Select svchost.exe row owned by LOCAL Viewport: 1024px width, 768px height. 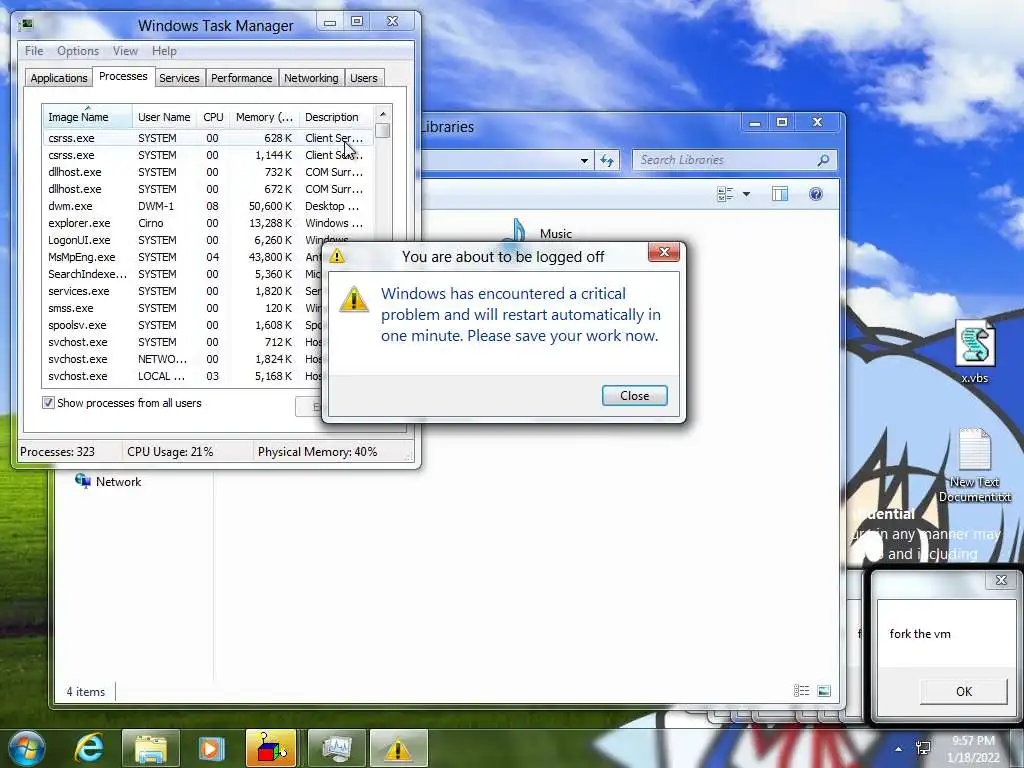(183, 376)
